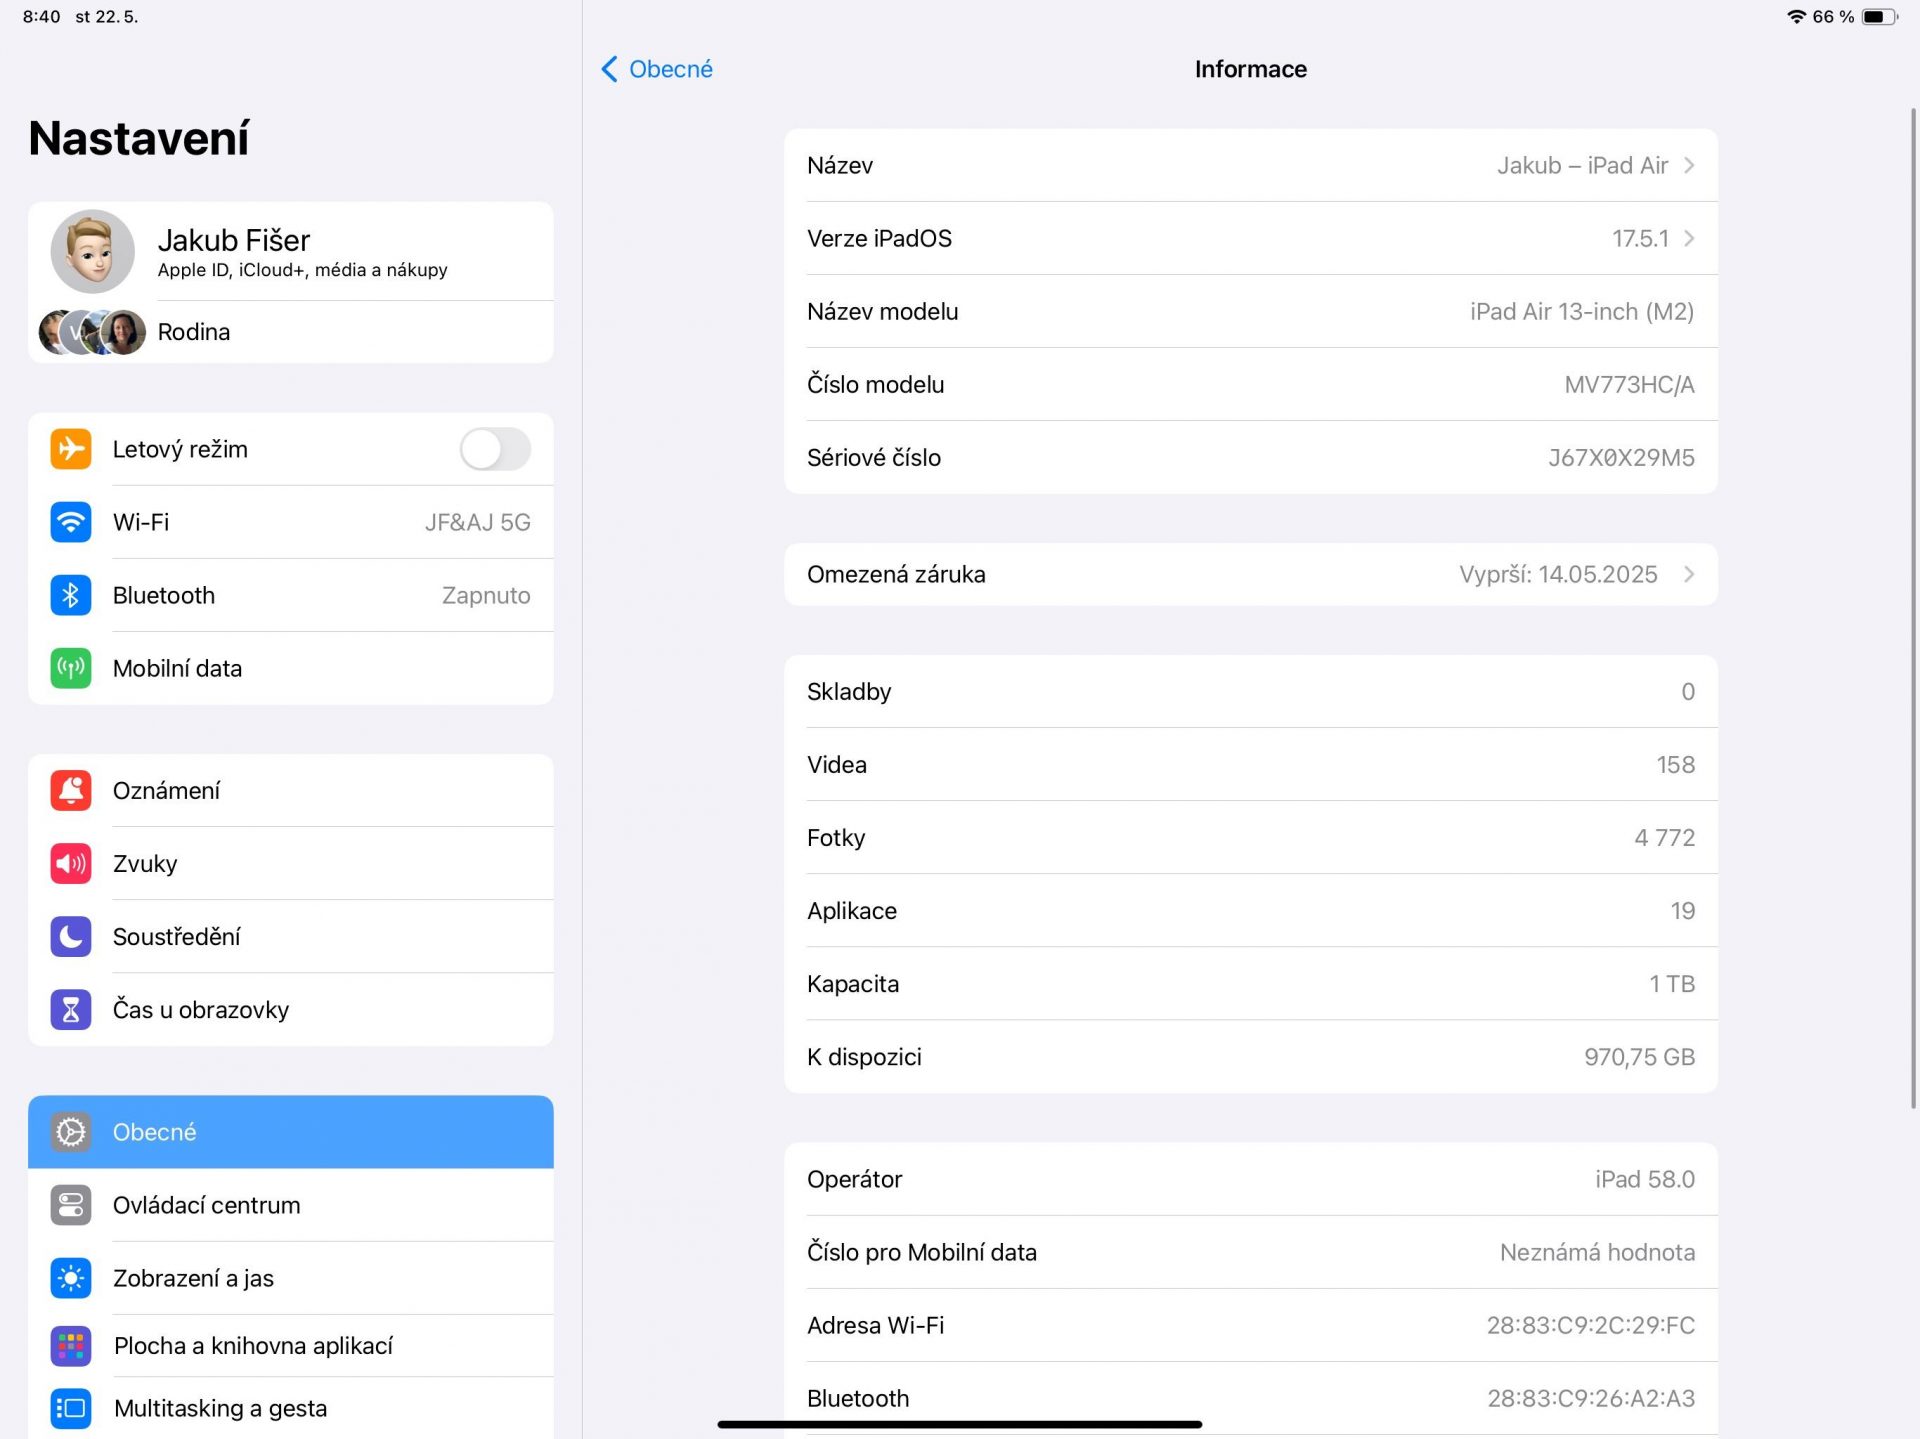Tap the Zobrazení a jas sun icon
Viewport: 1920px width, 1439px height.
[71, 1278]
